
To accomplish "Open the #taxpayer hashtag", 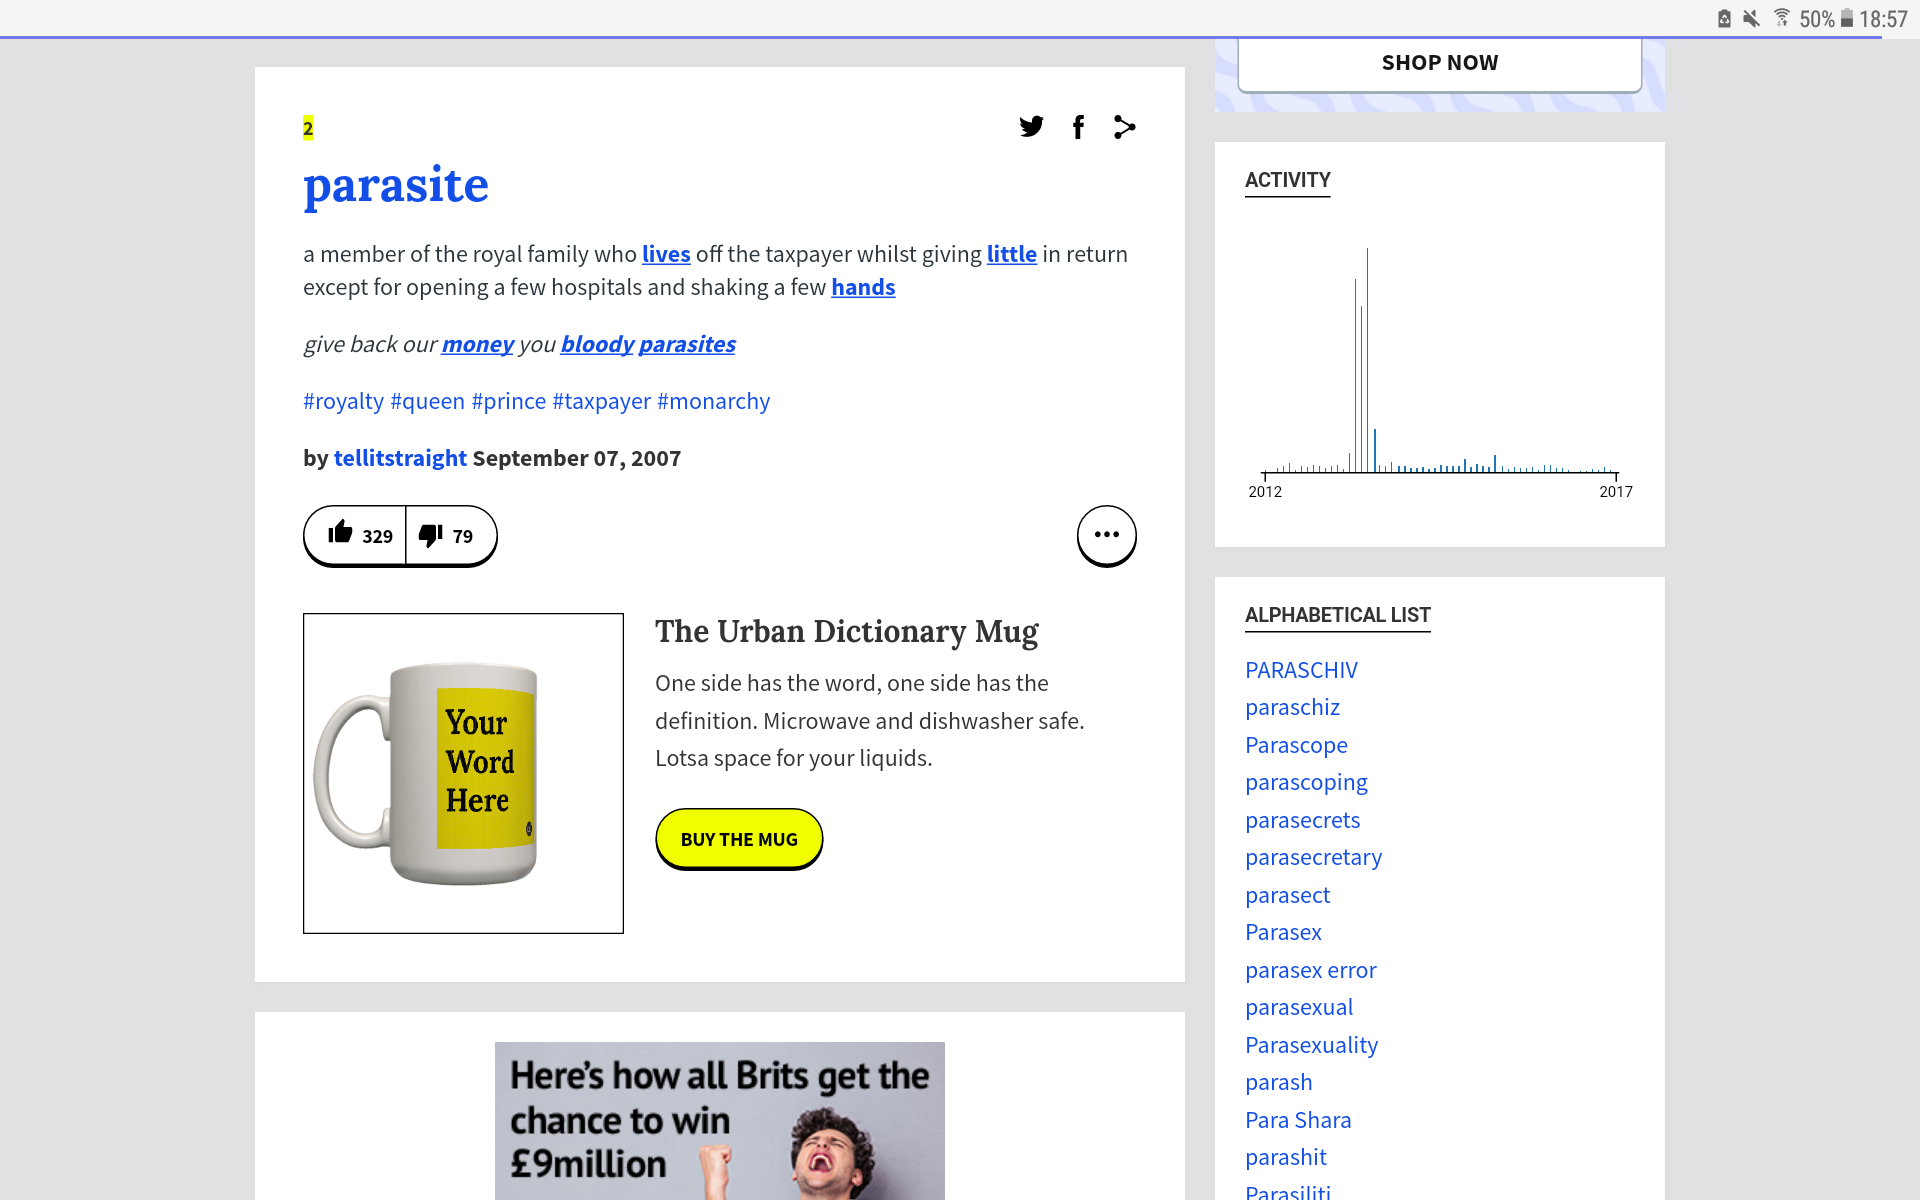I will (602, 401).
